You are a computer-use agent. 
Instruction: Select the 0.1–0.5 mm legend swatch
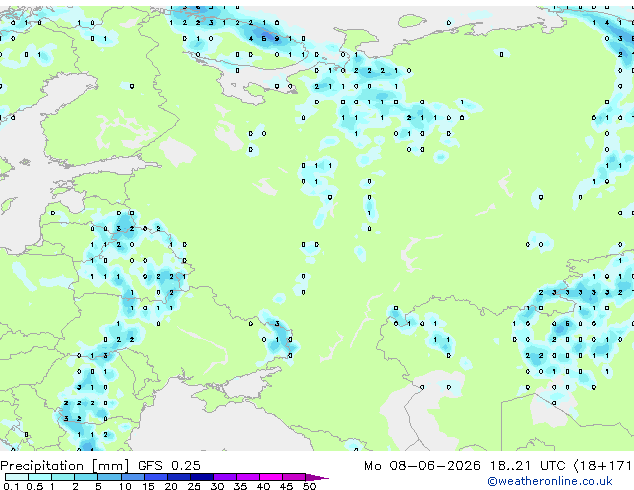point(17,477)
